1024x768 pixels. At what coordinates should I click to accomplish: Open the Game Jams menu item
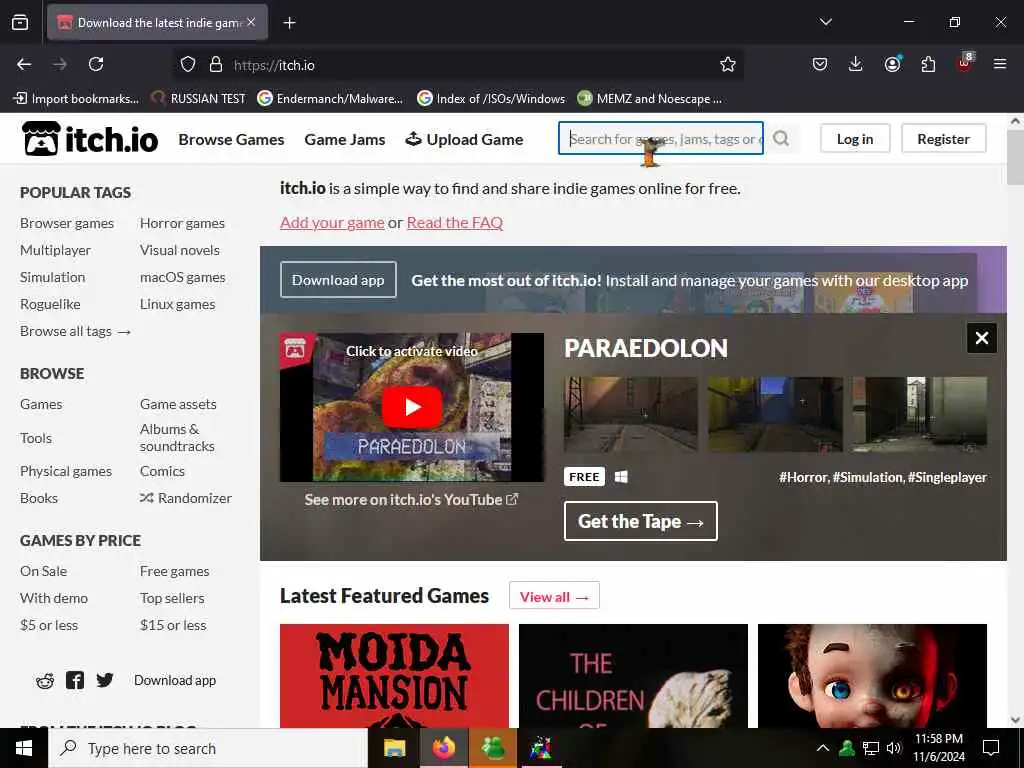click(345, 139)
